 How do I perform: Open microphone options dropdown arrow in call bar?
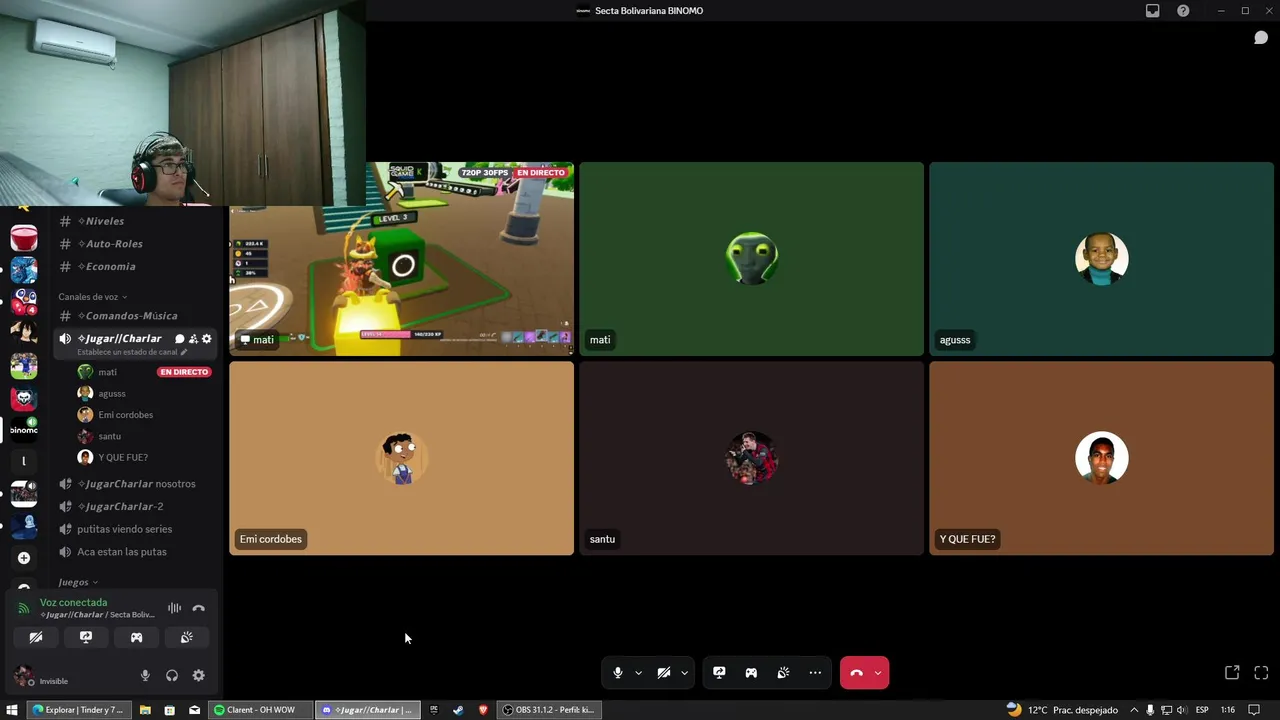tap(638, 673)
